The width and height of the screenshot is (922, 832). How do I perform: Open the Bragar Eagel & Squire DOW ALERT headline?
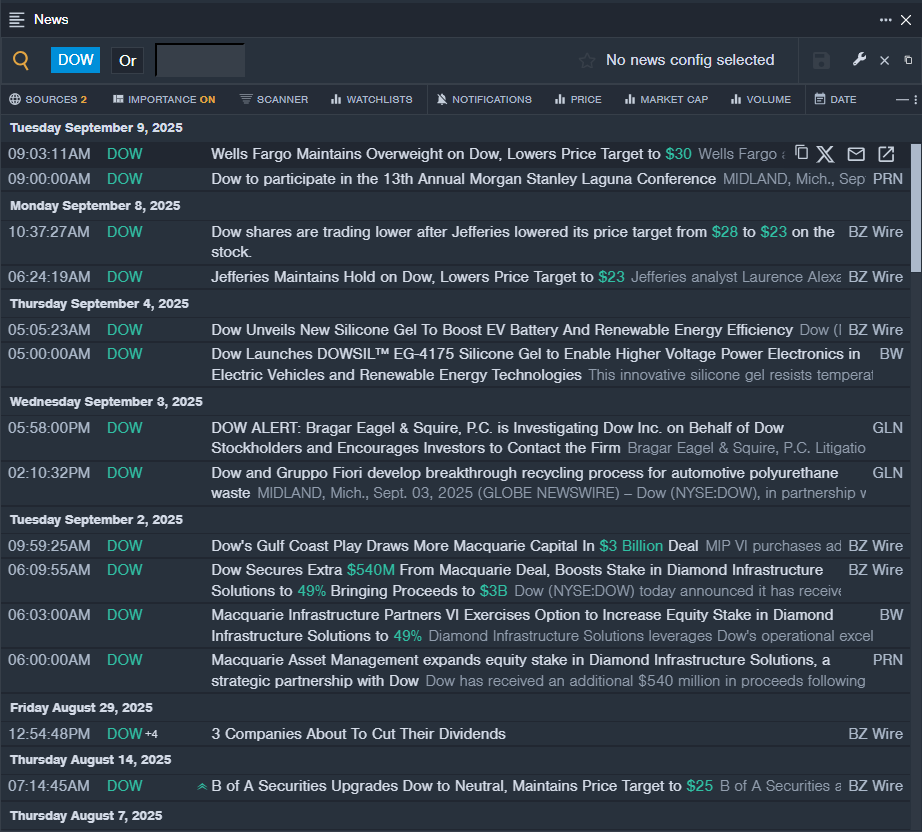(x=497, y=438)
